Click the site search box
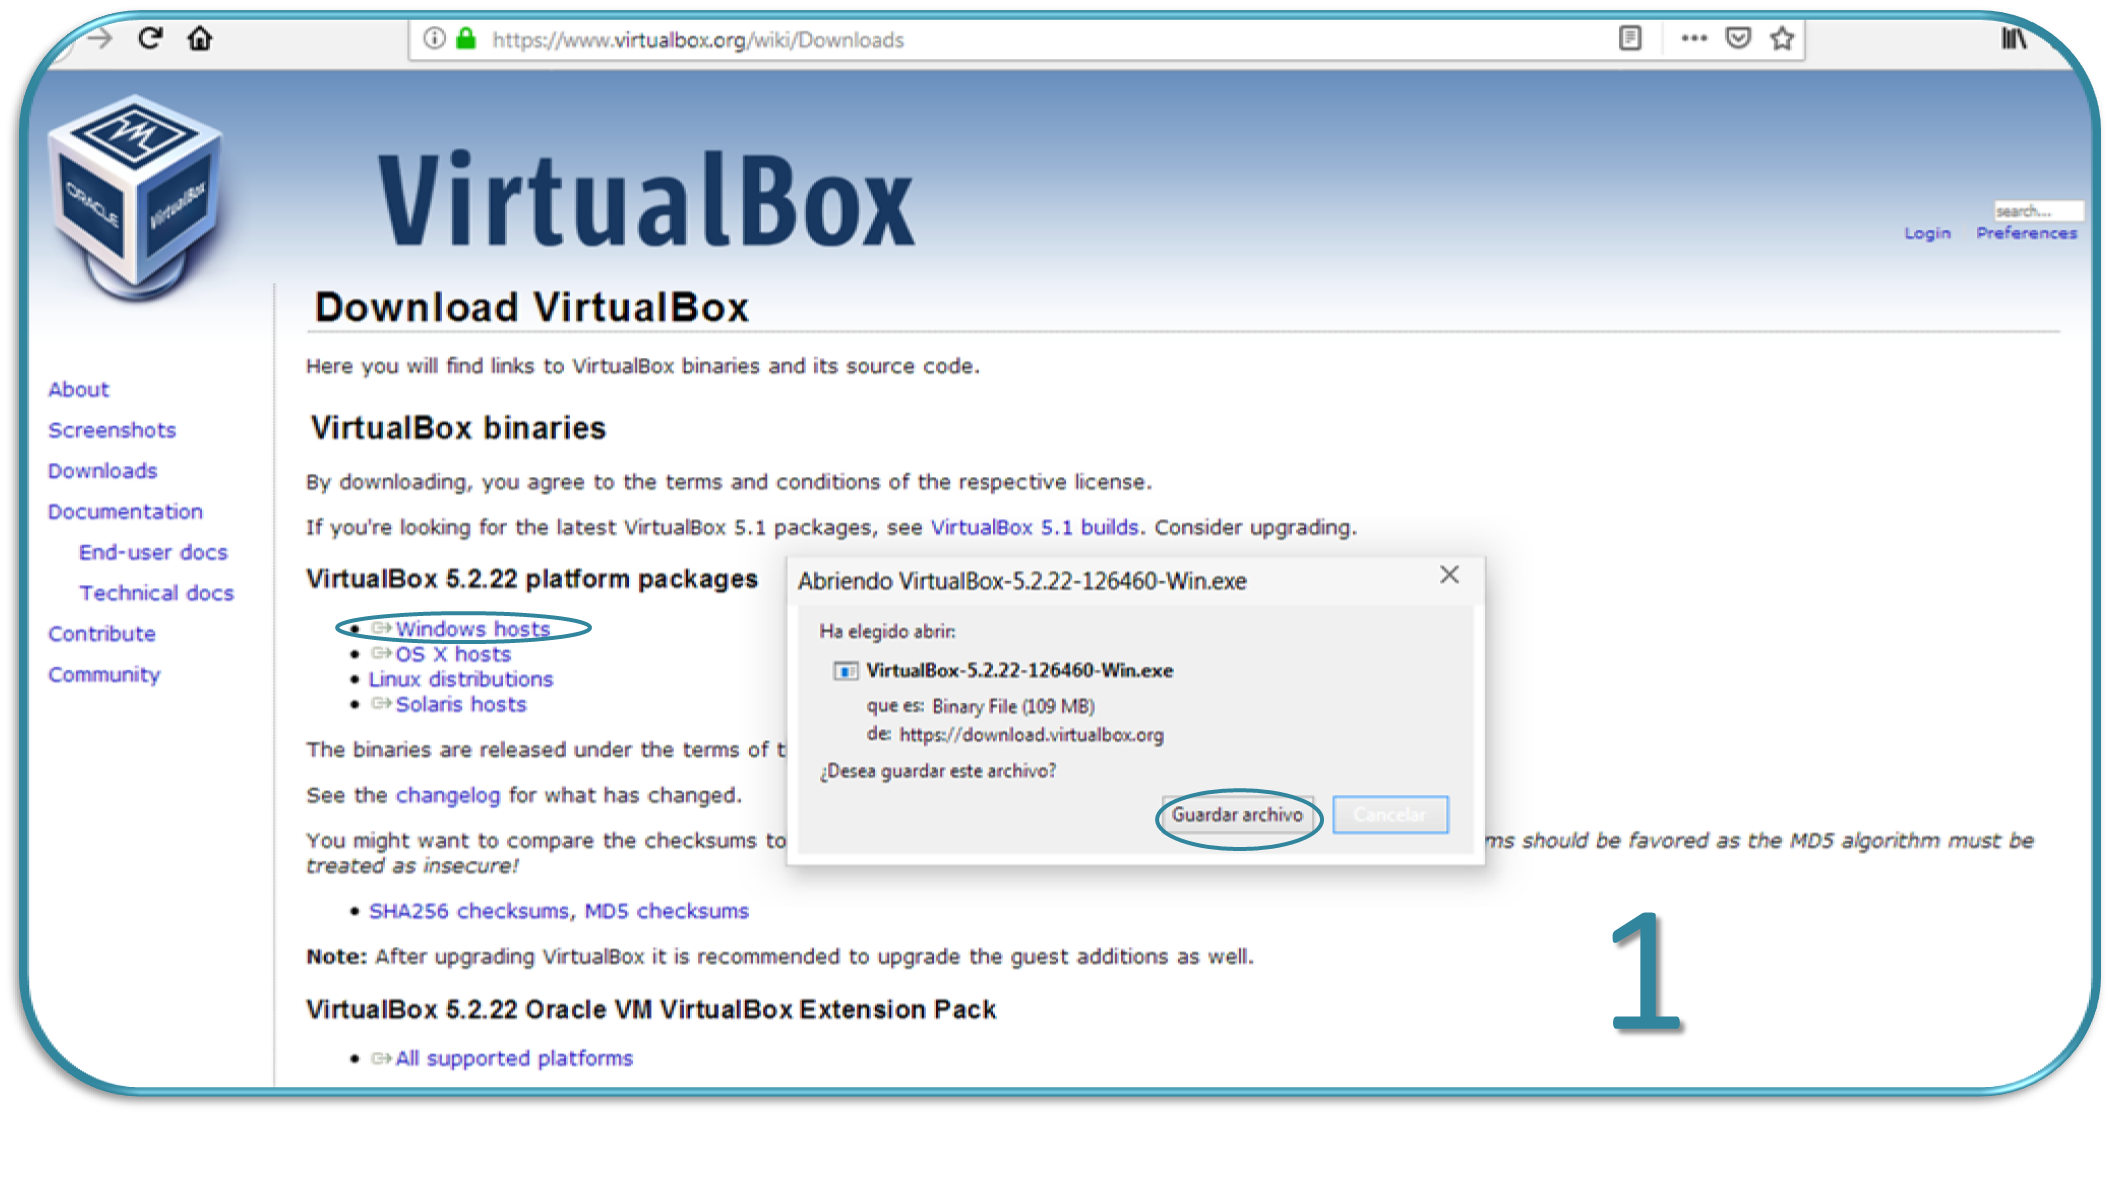 click(2039, 210)
